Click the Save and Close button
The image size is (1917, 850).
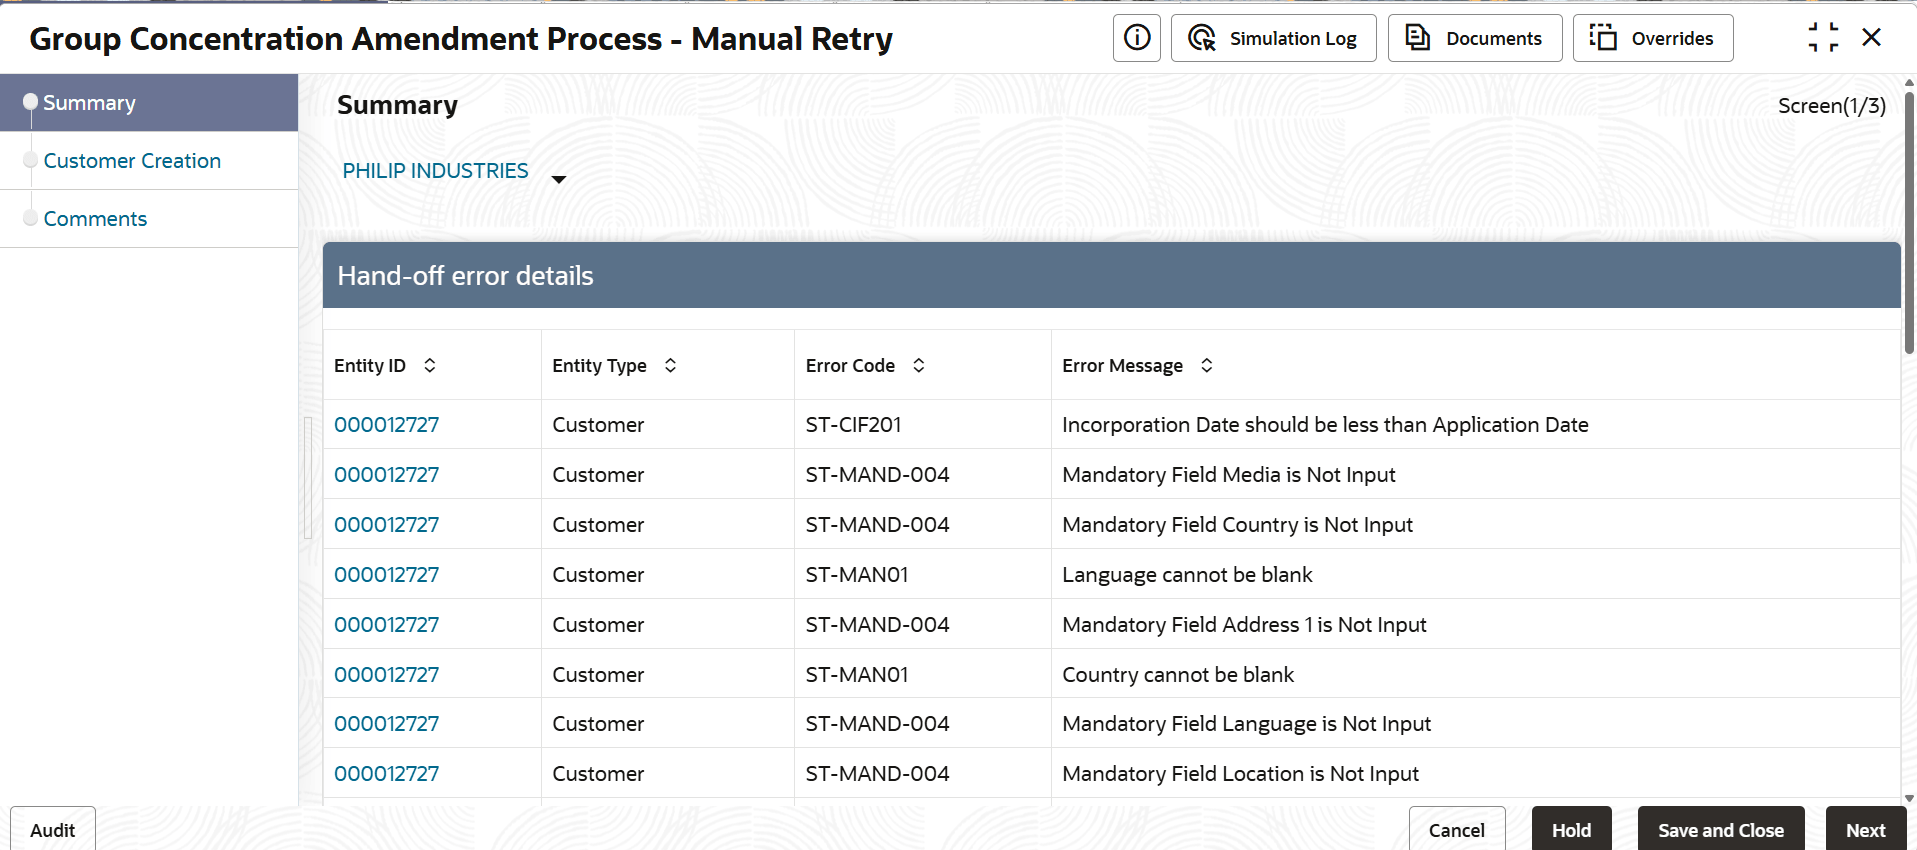(1720, 830)
